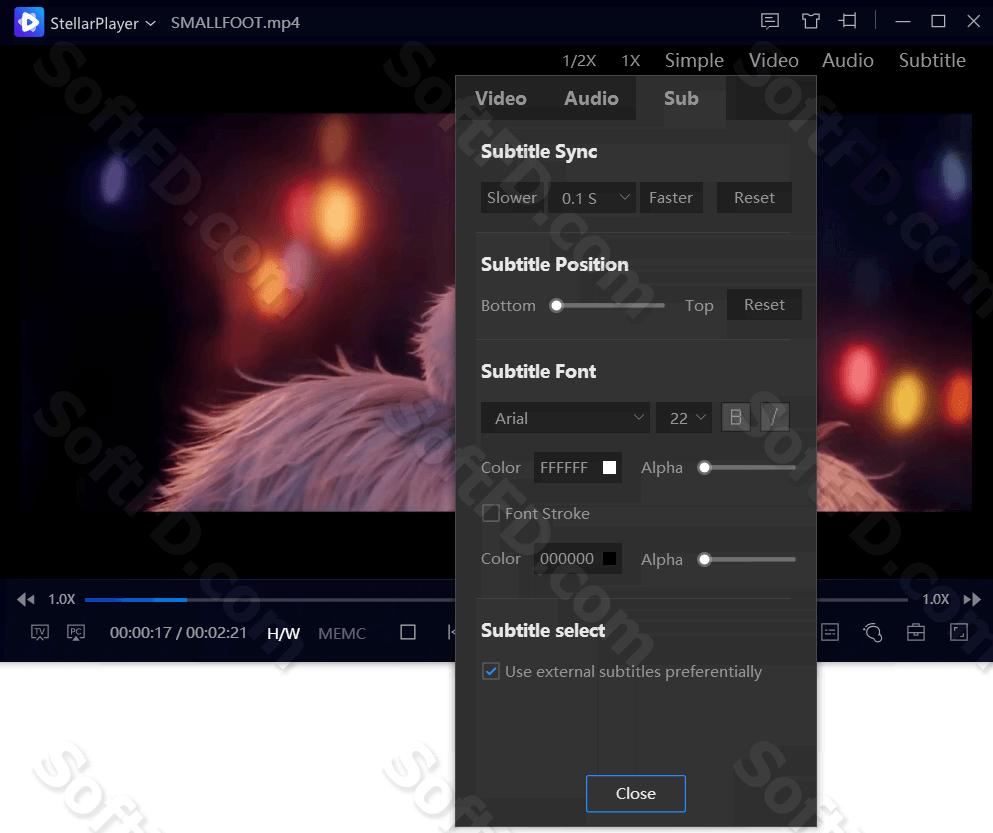Click the TV cast icon

[40, 632]
